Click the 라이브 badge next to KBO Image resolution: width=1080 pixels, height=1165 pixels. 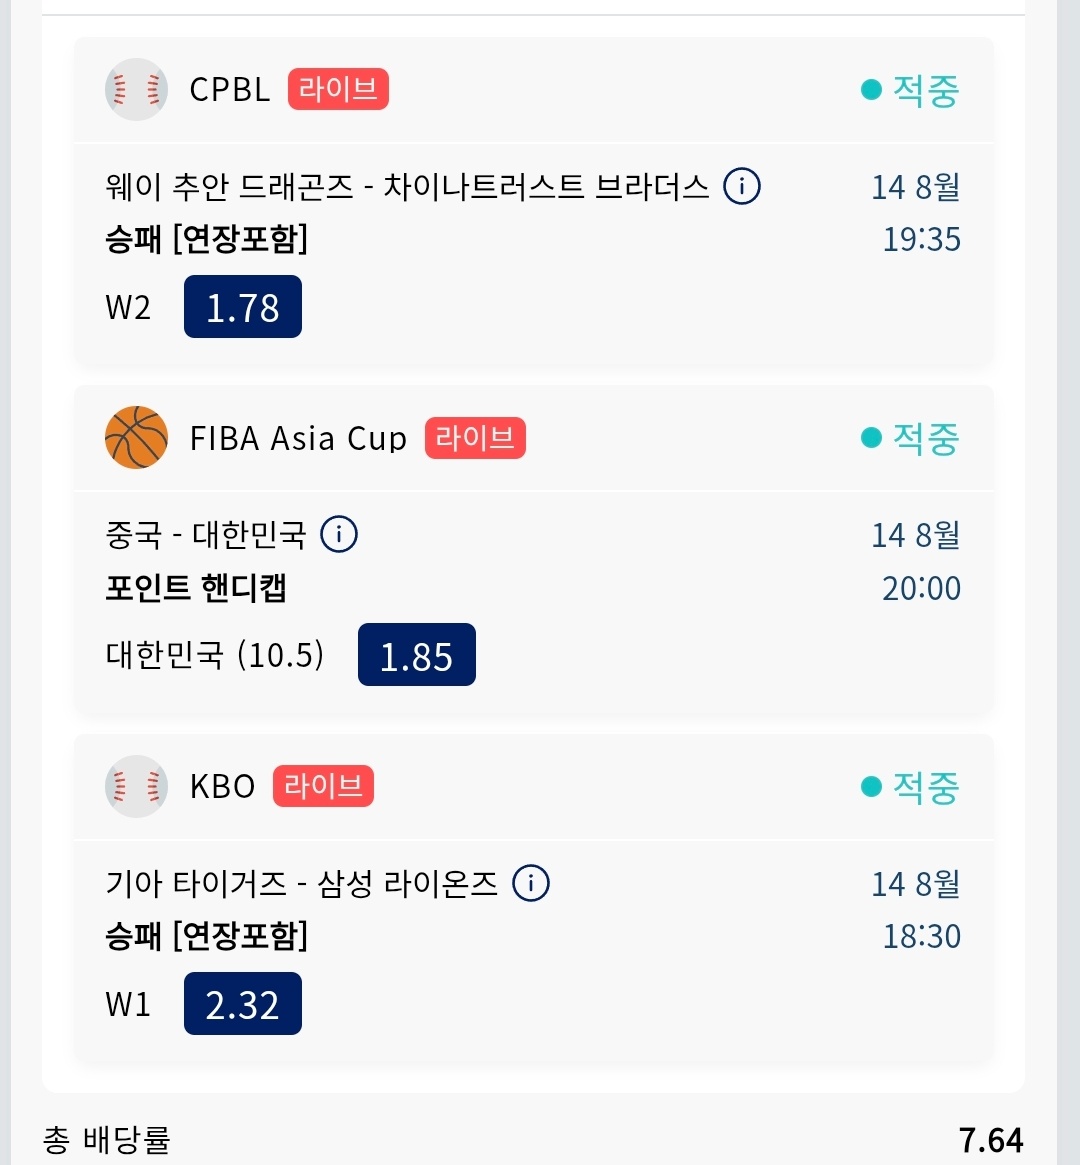click(x=323, y=786)
